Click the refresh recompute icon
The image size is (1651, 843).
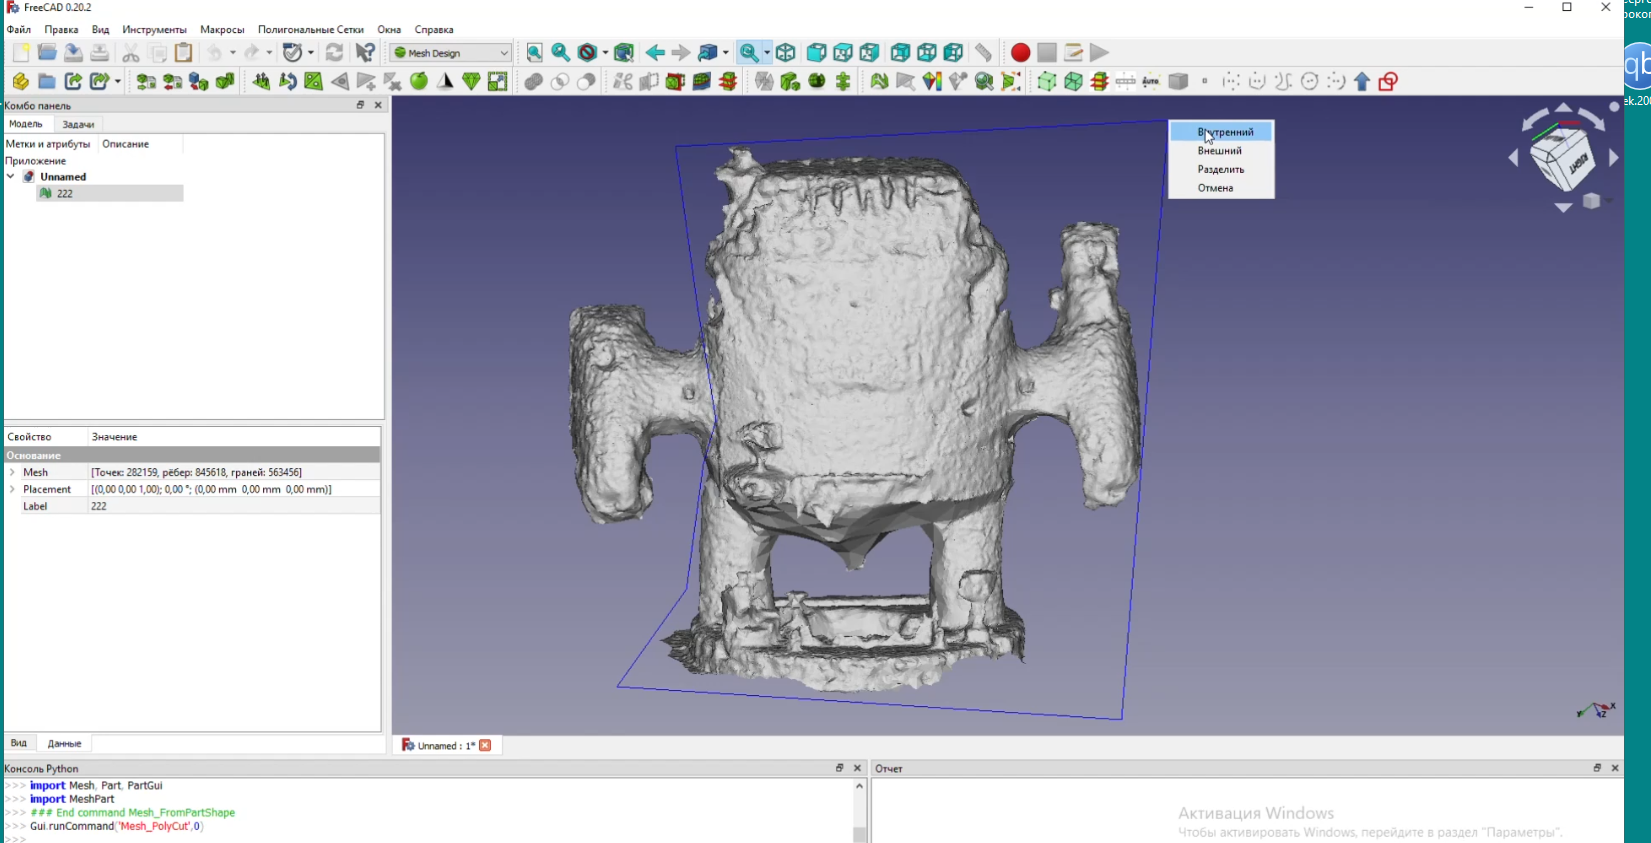coord(335,53)
